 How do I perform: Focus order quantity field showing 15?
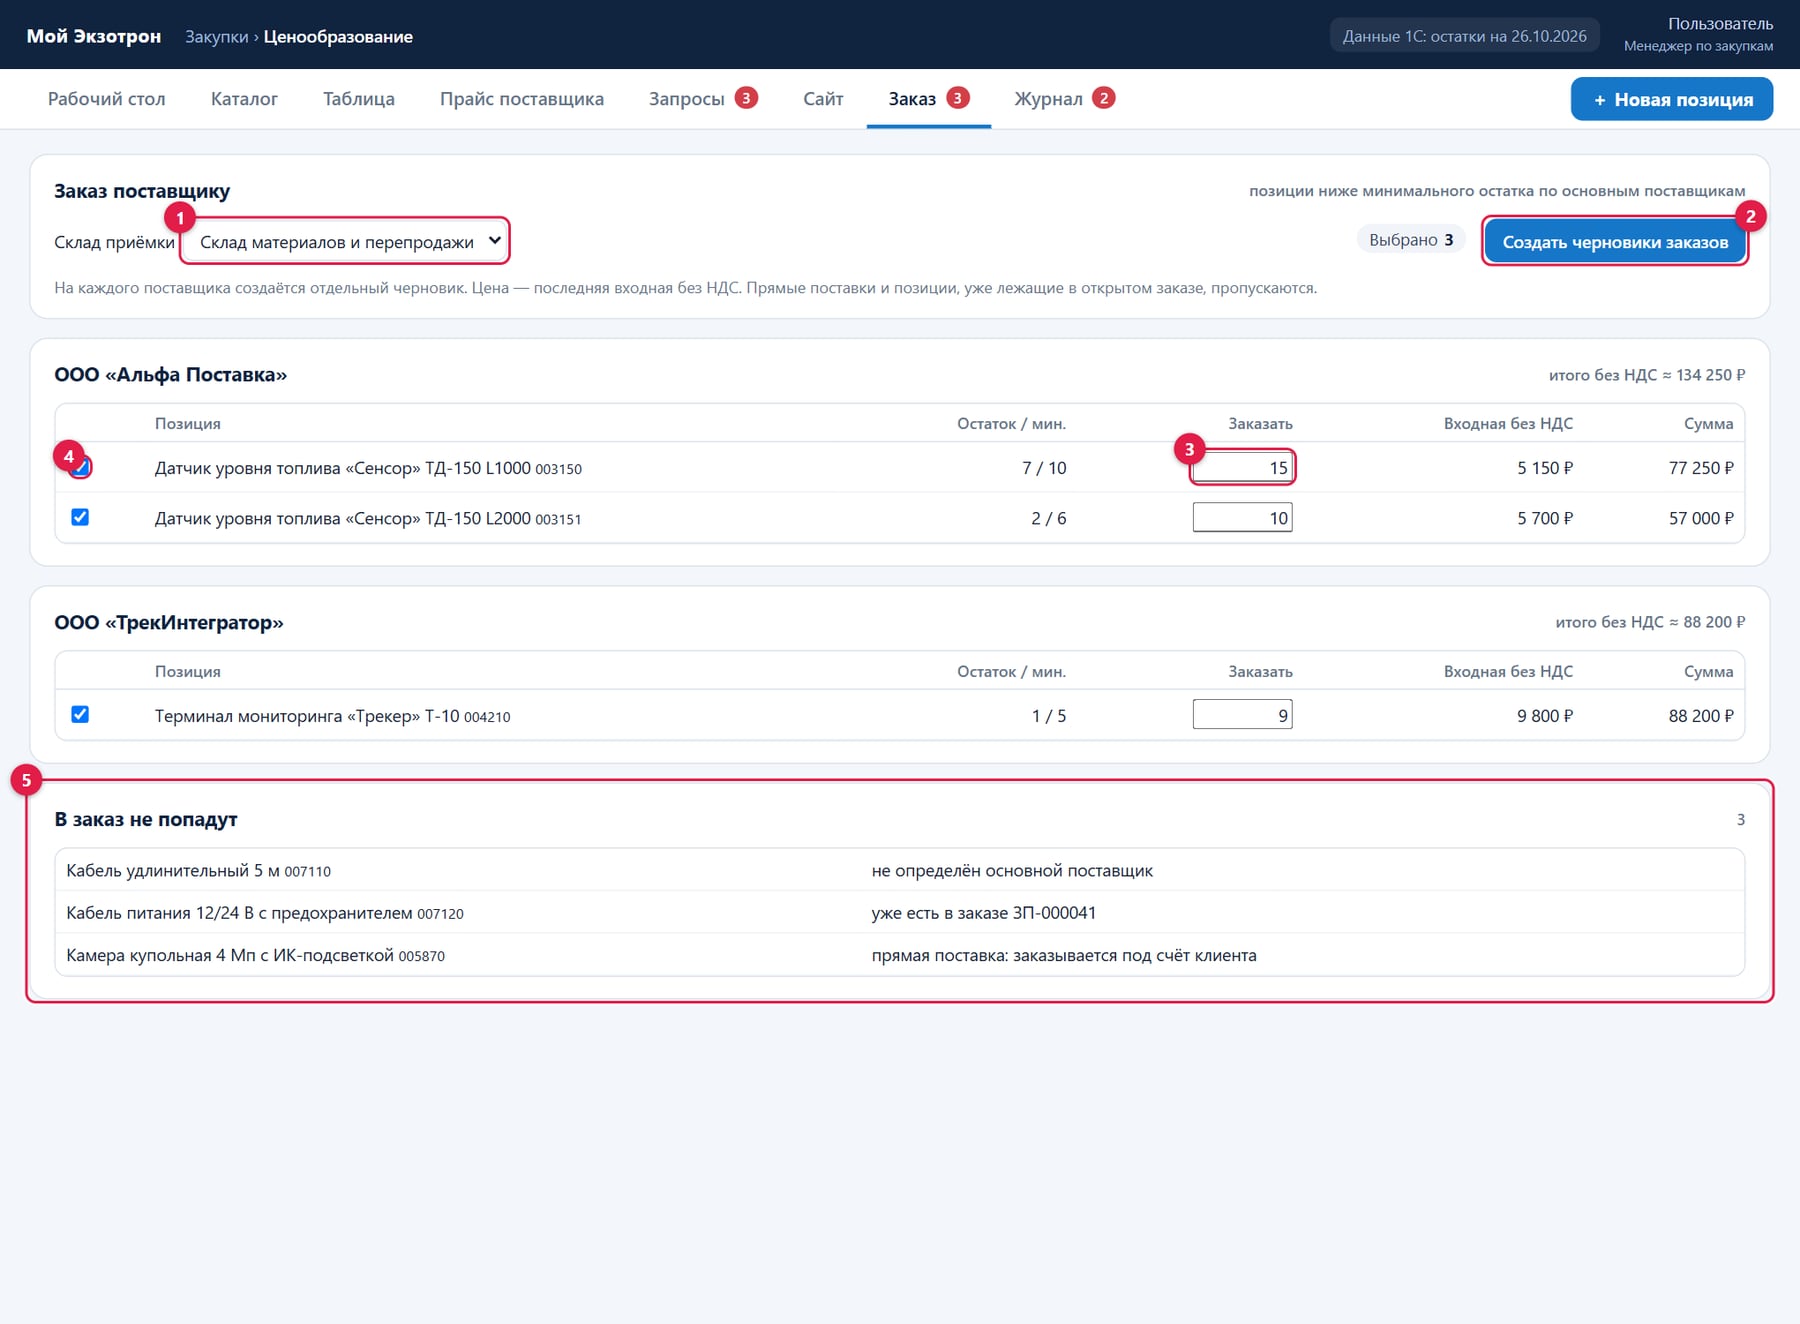(1242, 467)
